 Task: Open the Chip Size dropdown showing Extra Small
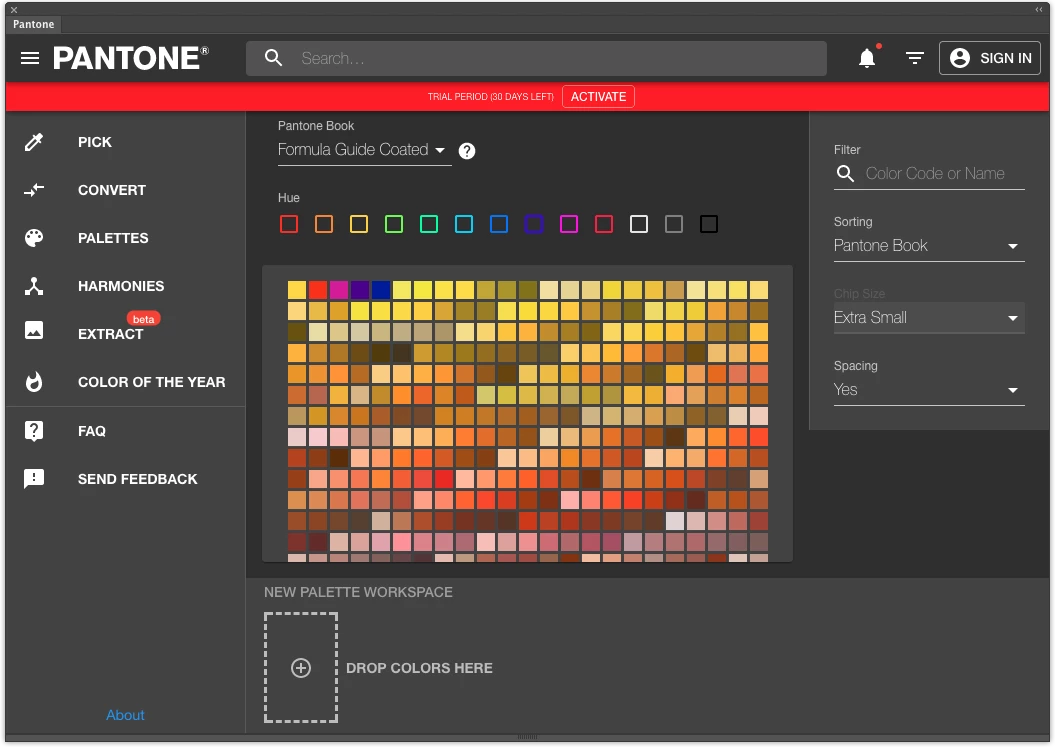(929, 318)
